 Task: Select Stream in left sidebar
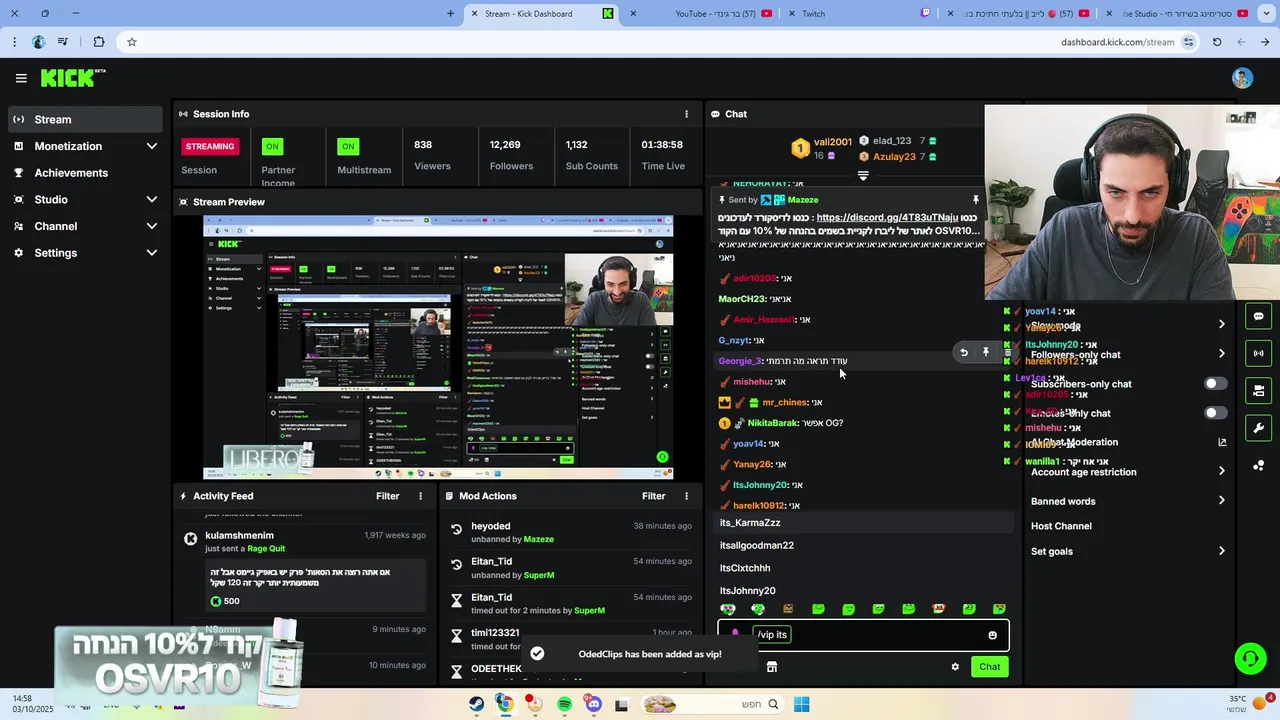[85, 119]
